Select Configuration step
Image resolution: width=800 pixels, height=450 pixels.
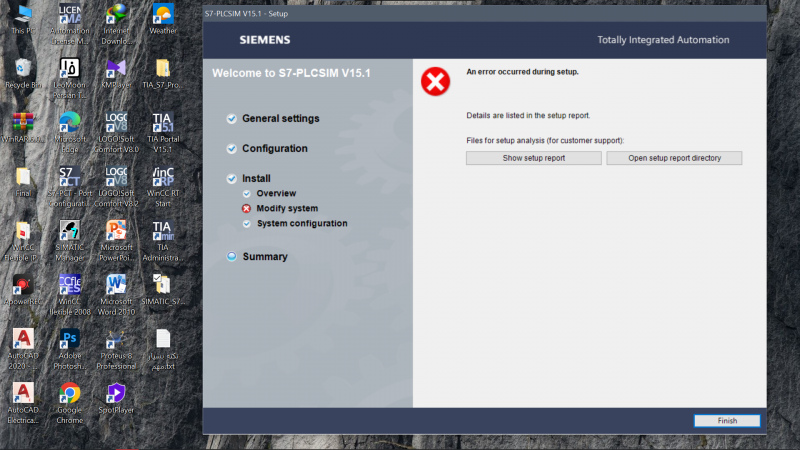coord(274,148)
